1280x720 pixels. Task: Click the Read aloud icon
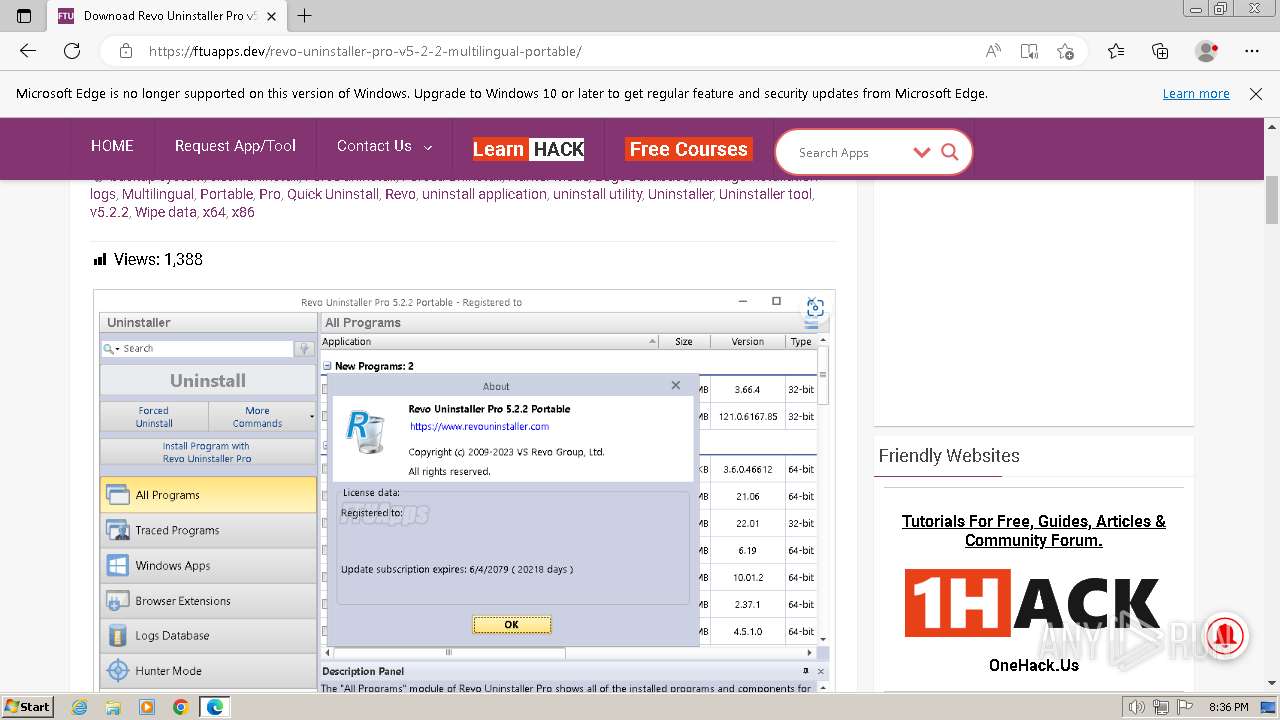(x=993, y=51)
